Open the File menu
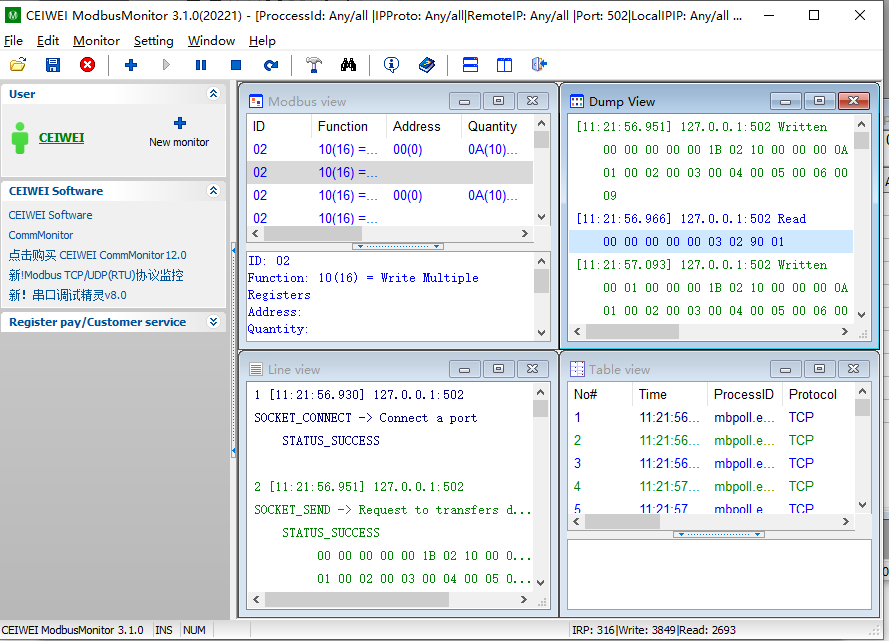 click(13, 41)
